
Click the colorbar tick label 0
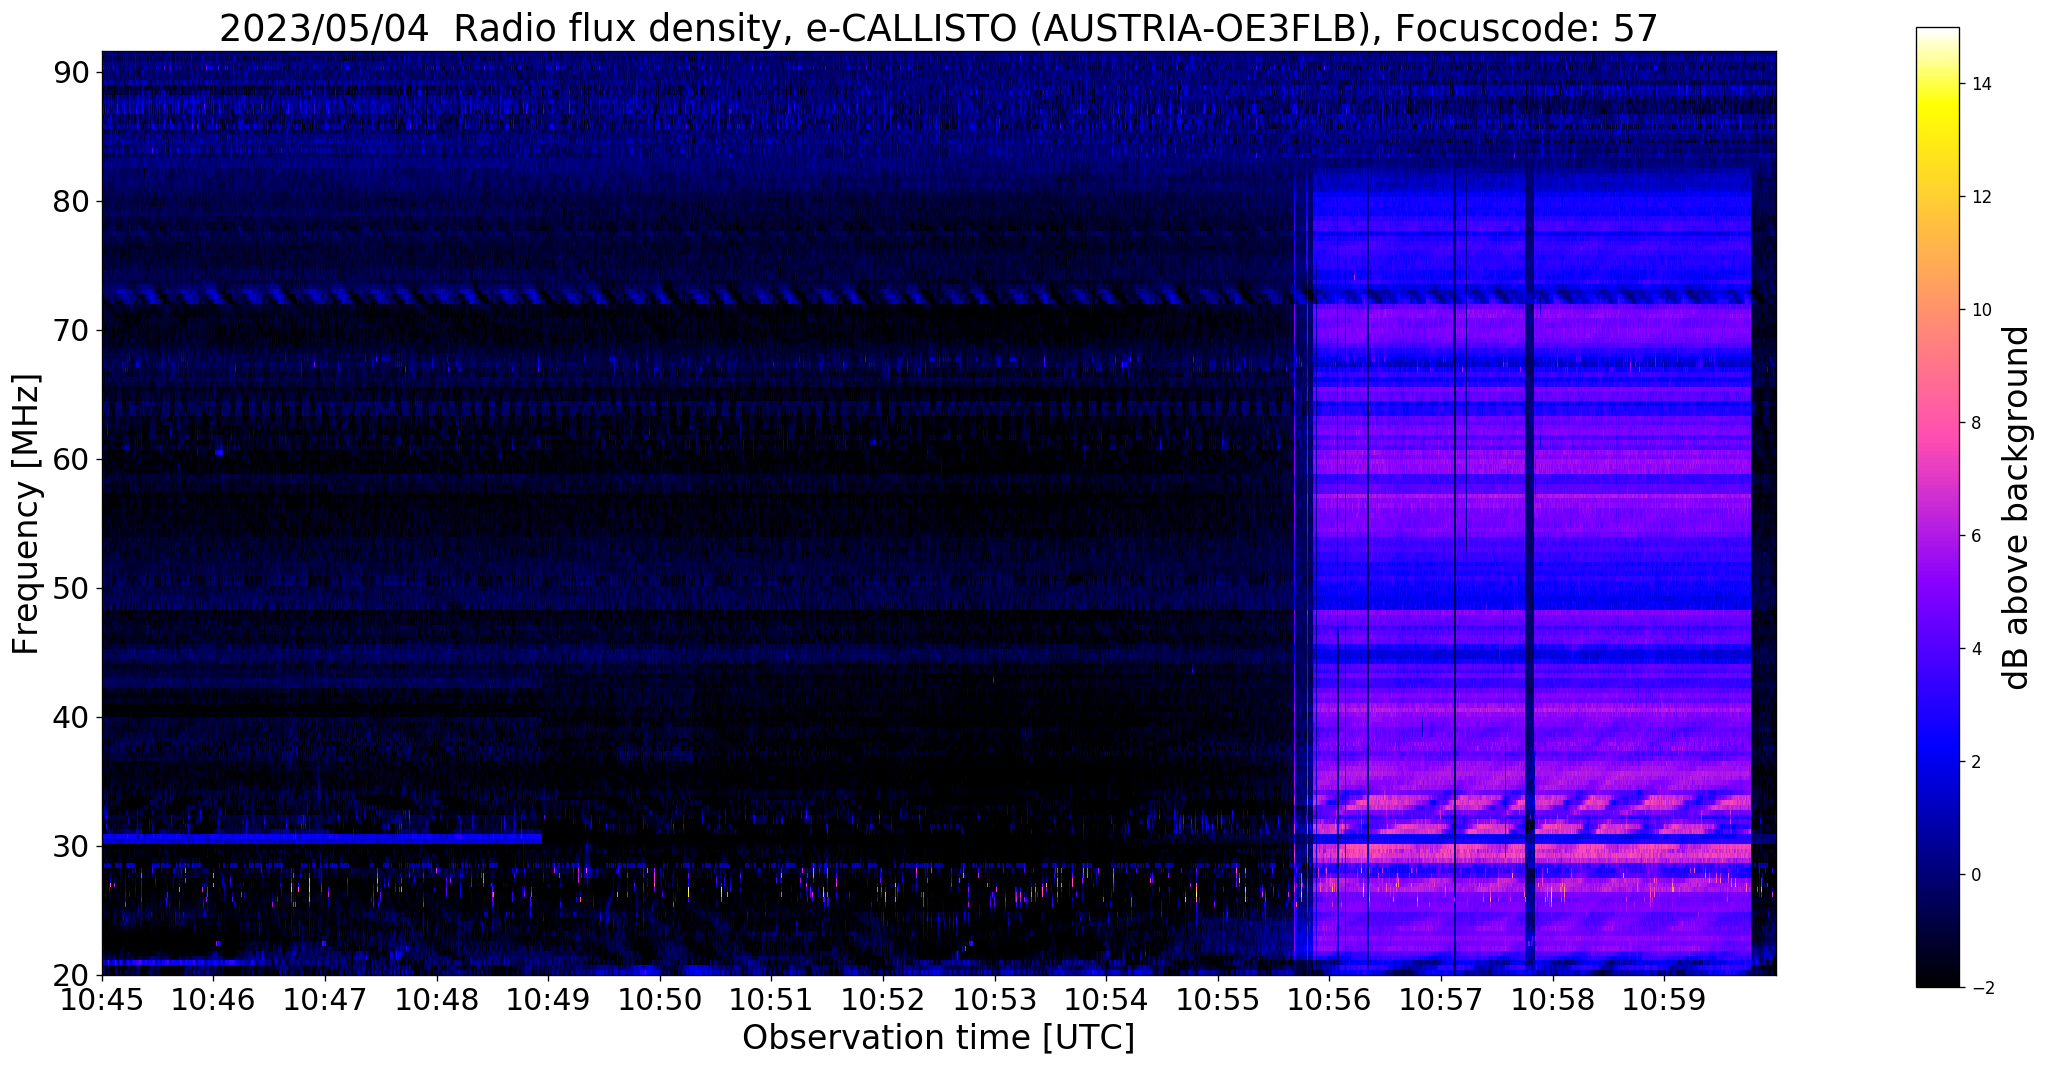(x=1974, y=875)
